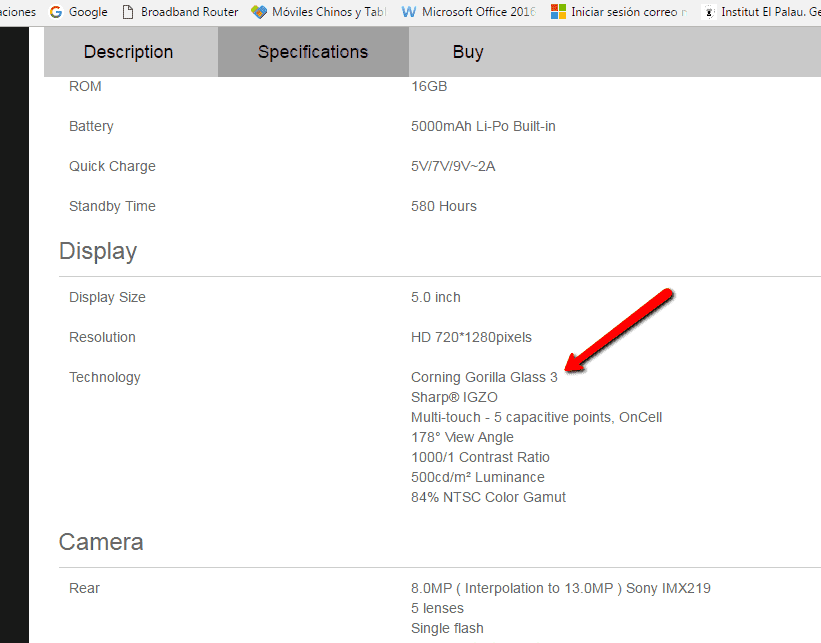
Task: Click the Word W bookmark icon
Action: click(409, 12)
